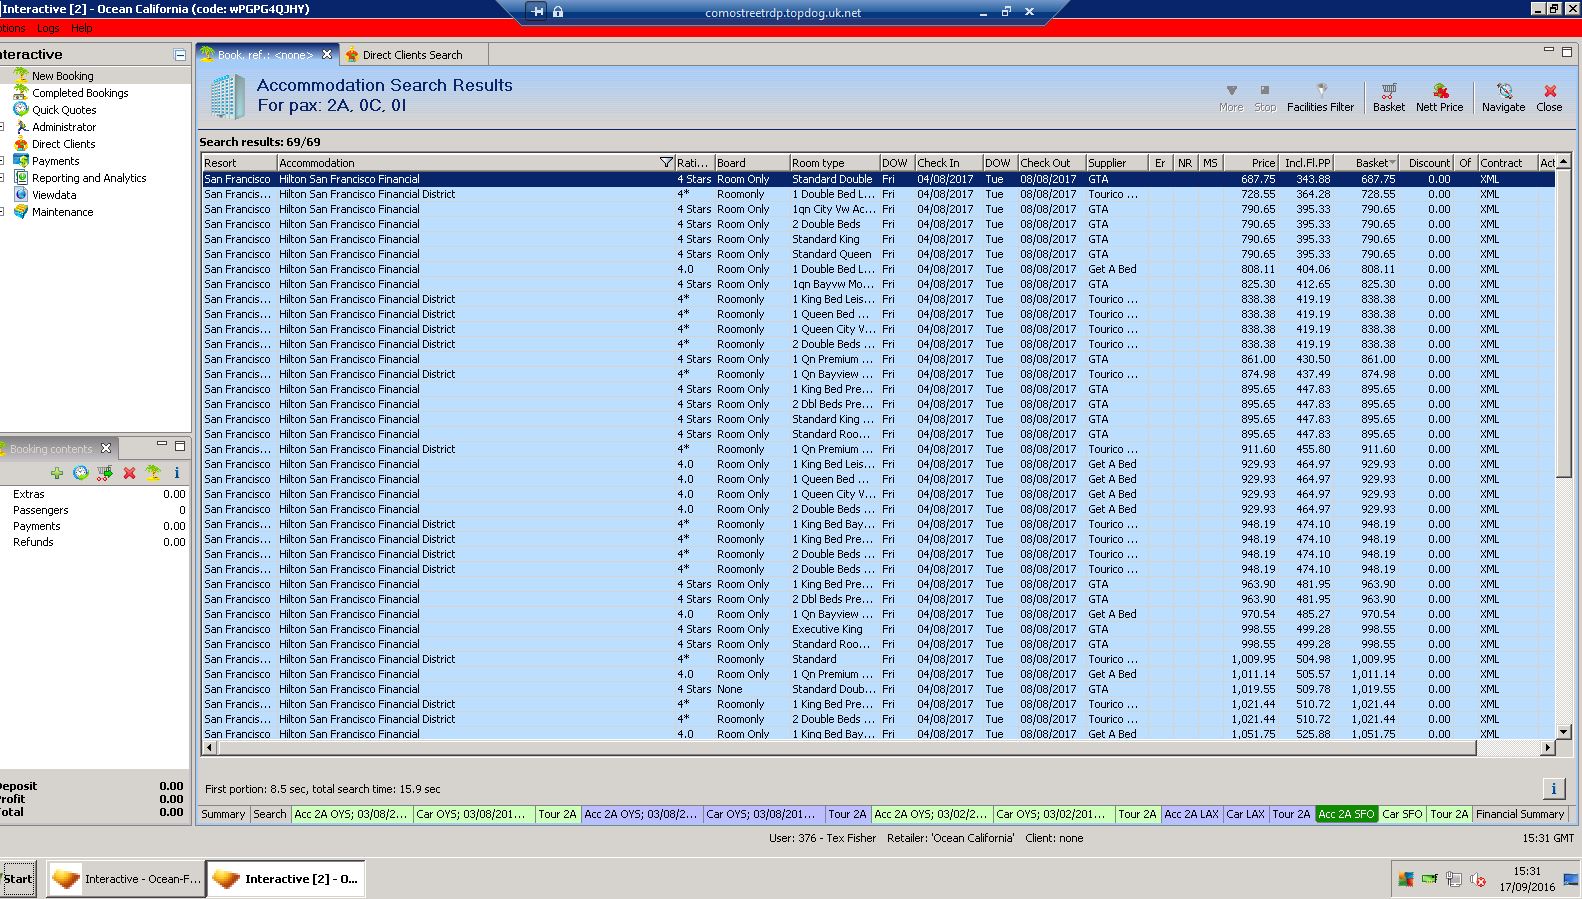Click horizontal scrollbar left arrow
The height and width of the screenshot is (899, 1582).
[x=209, y=747]
